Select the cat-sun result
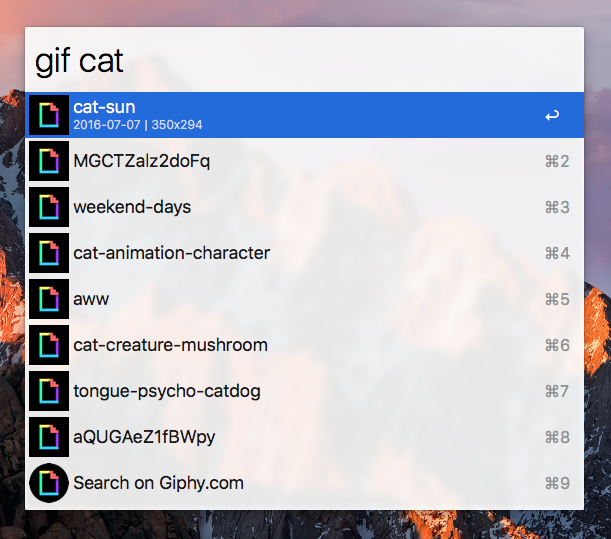 tap(300, 115)
